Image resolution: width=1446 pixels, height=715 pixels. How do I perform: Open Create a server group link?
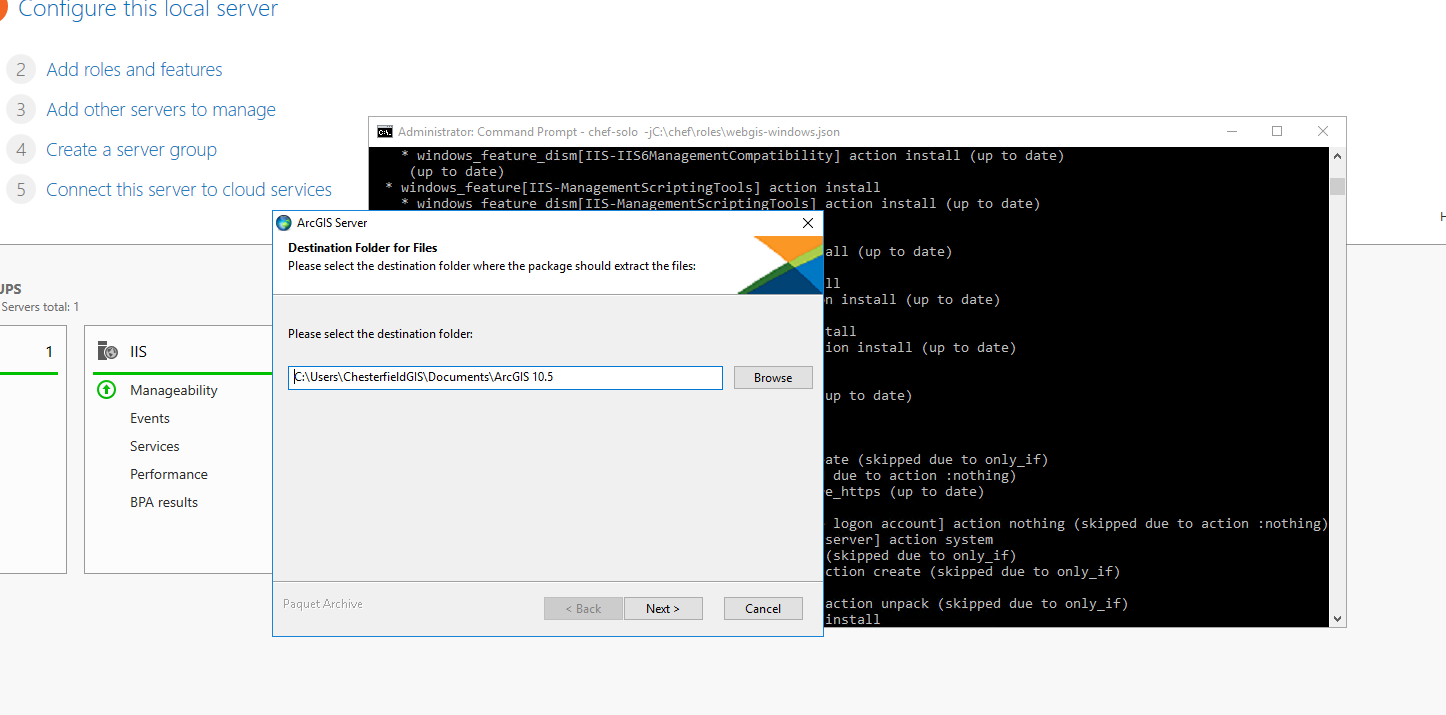click(x=131, y=149)
